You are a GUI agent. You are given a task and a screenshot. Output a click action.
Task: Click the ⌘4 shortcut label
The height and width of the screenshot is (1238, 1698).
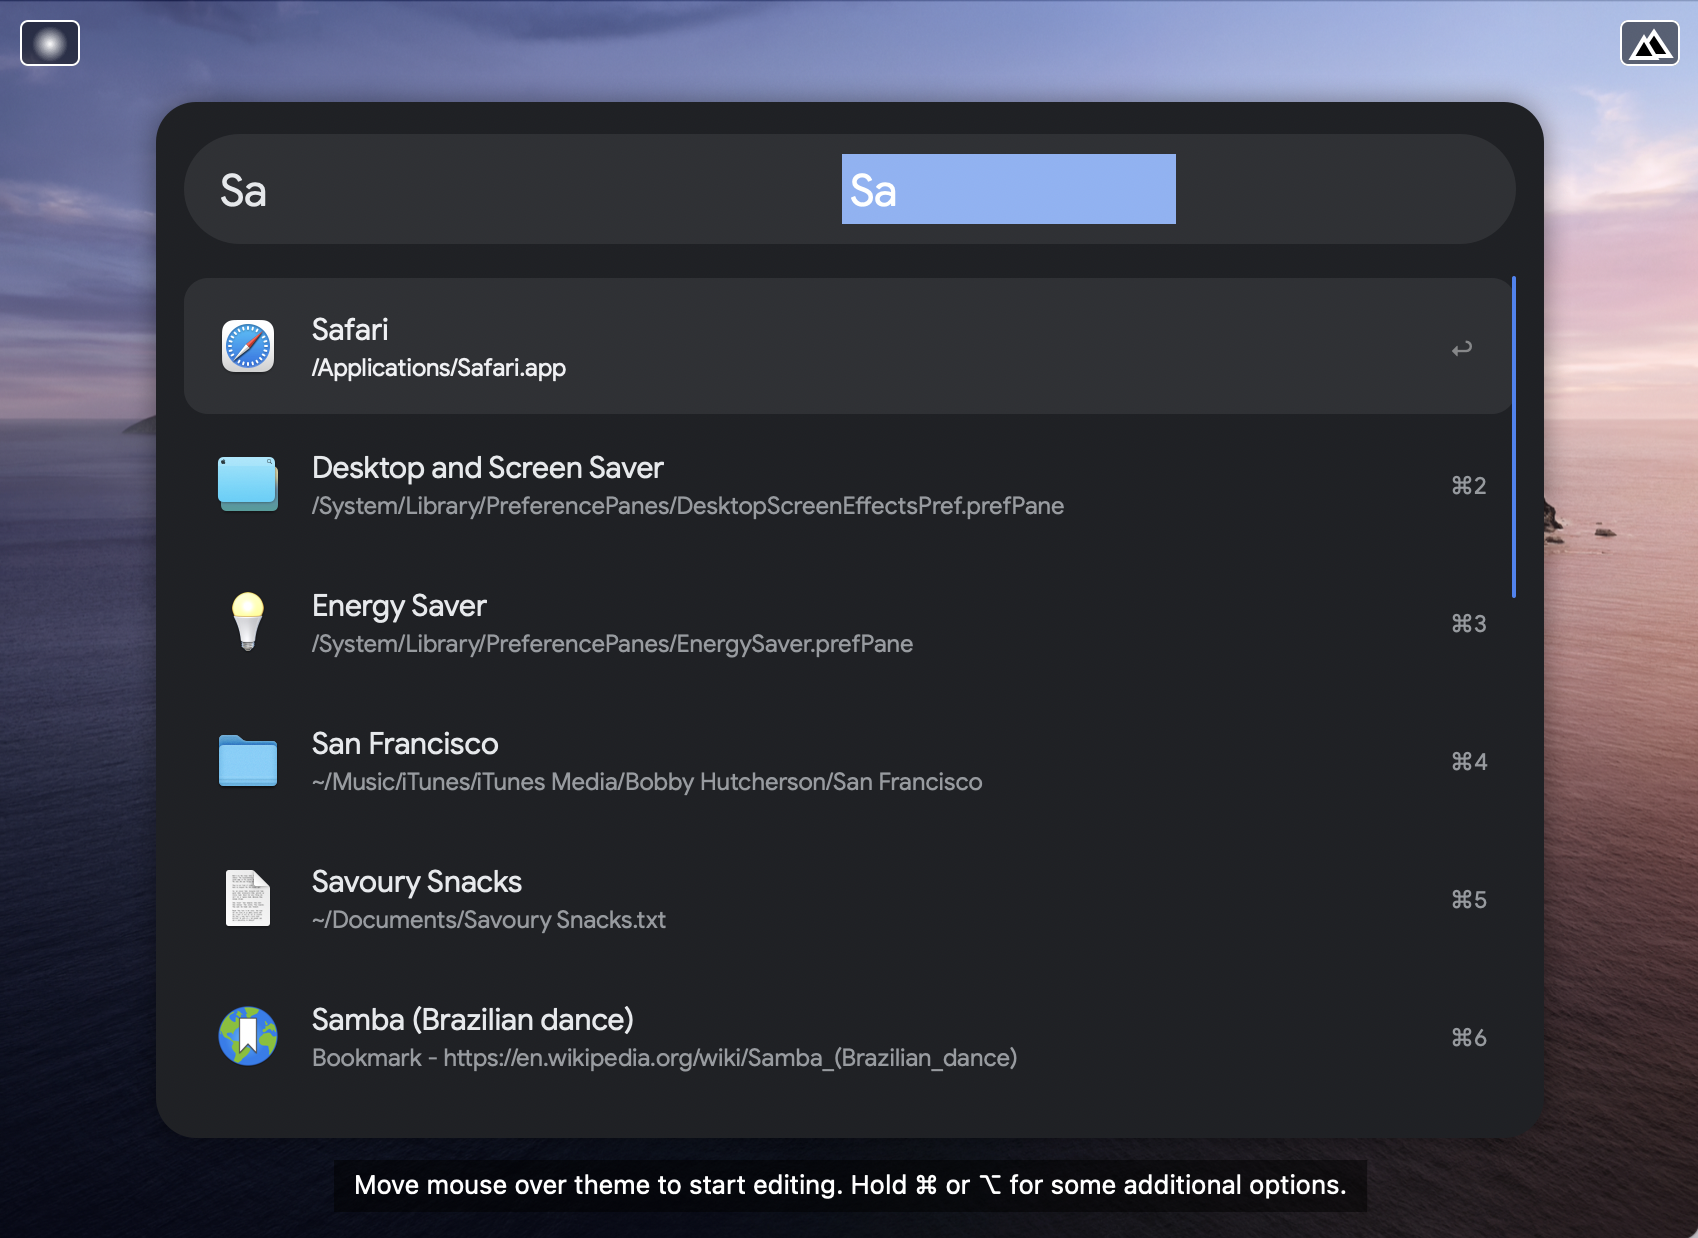tap(1469, 762)
